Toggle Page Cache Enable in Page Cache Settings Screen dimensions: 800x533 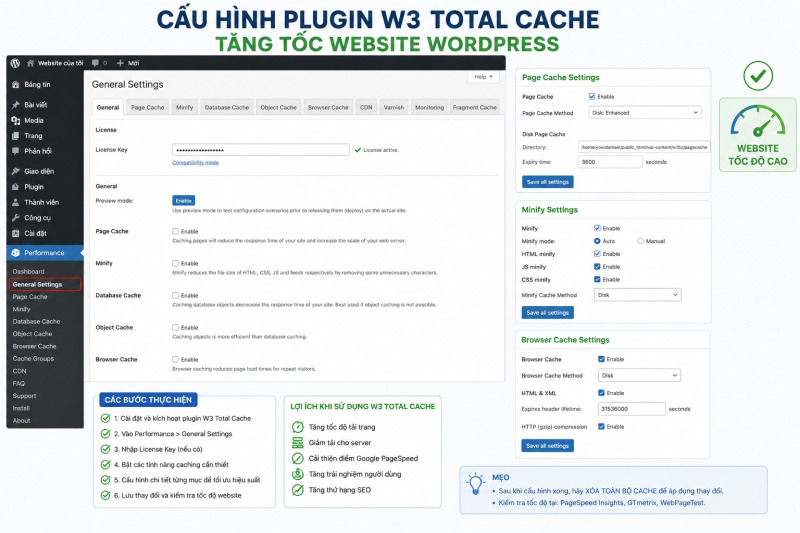[592, 96]
